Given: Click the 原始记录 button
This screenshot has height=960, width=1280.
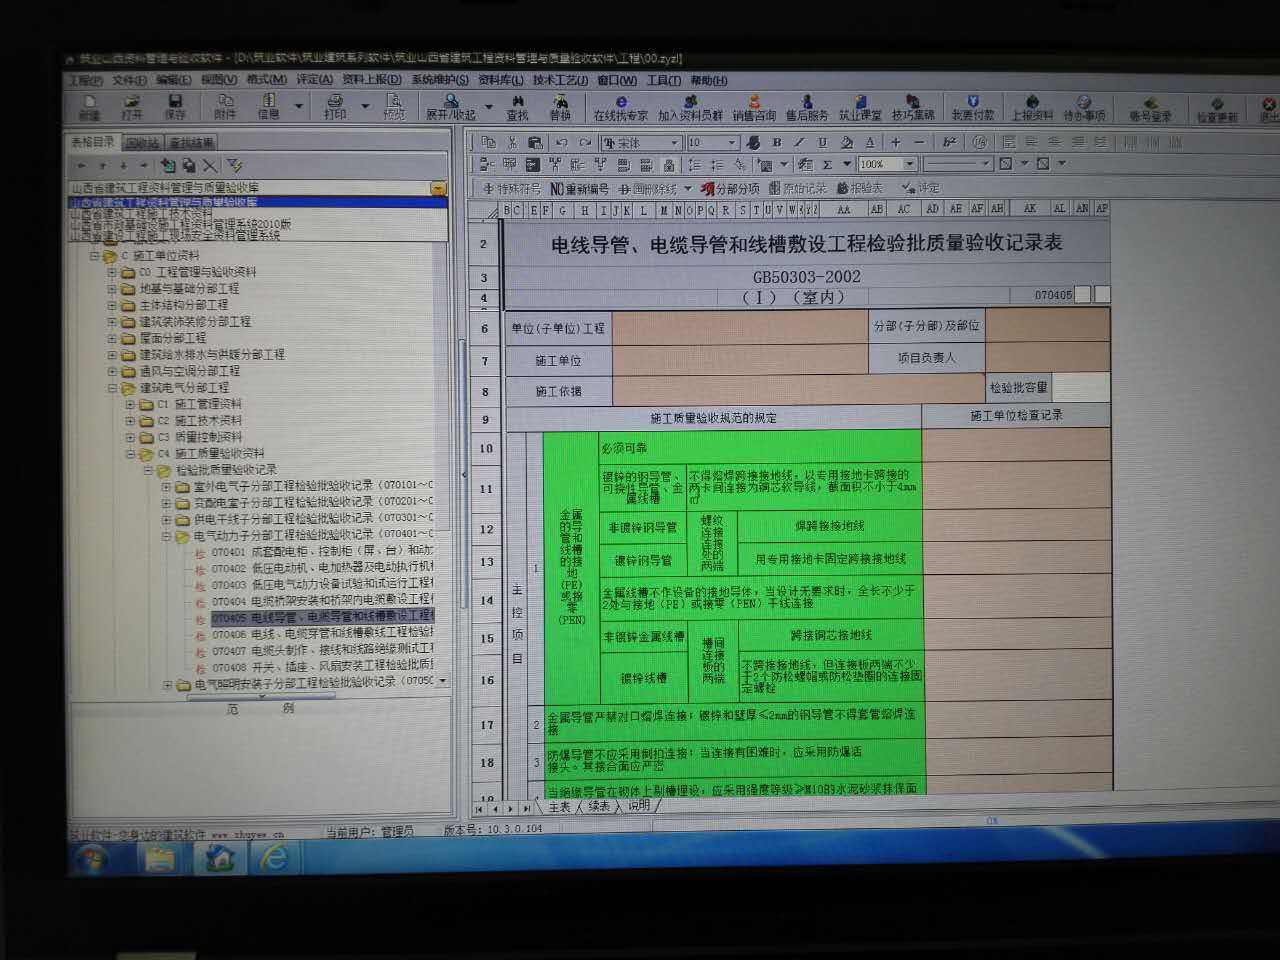Looking at the screenshot, I should [x=798, y=188].
